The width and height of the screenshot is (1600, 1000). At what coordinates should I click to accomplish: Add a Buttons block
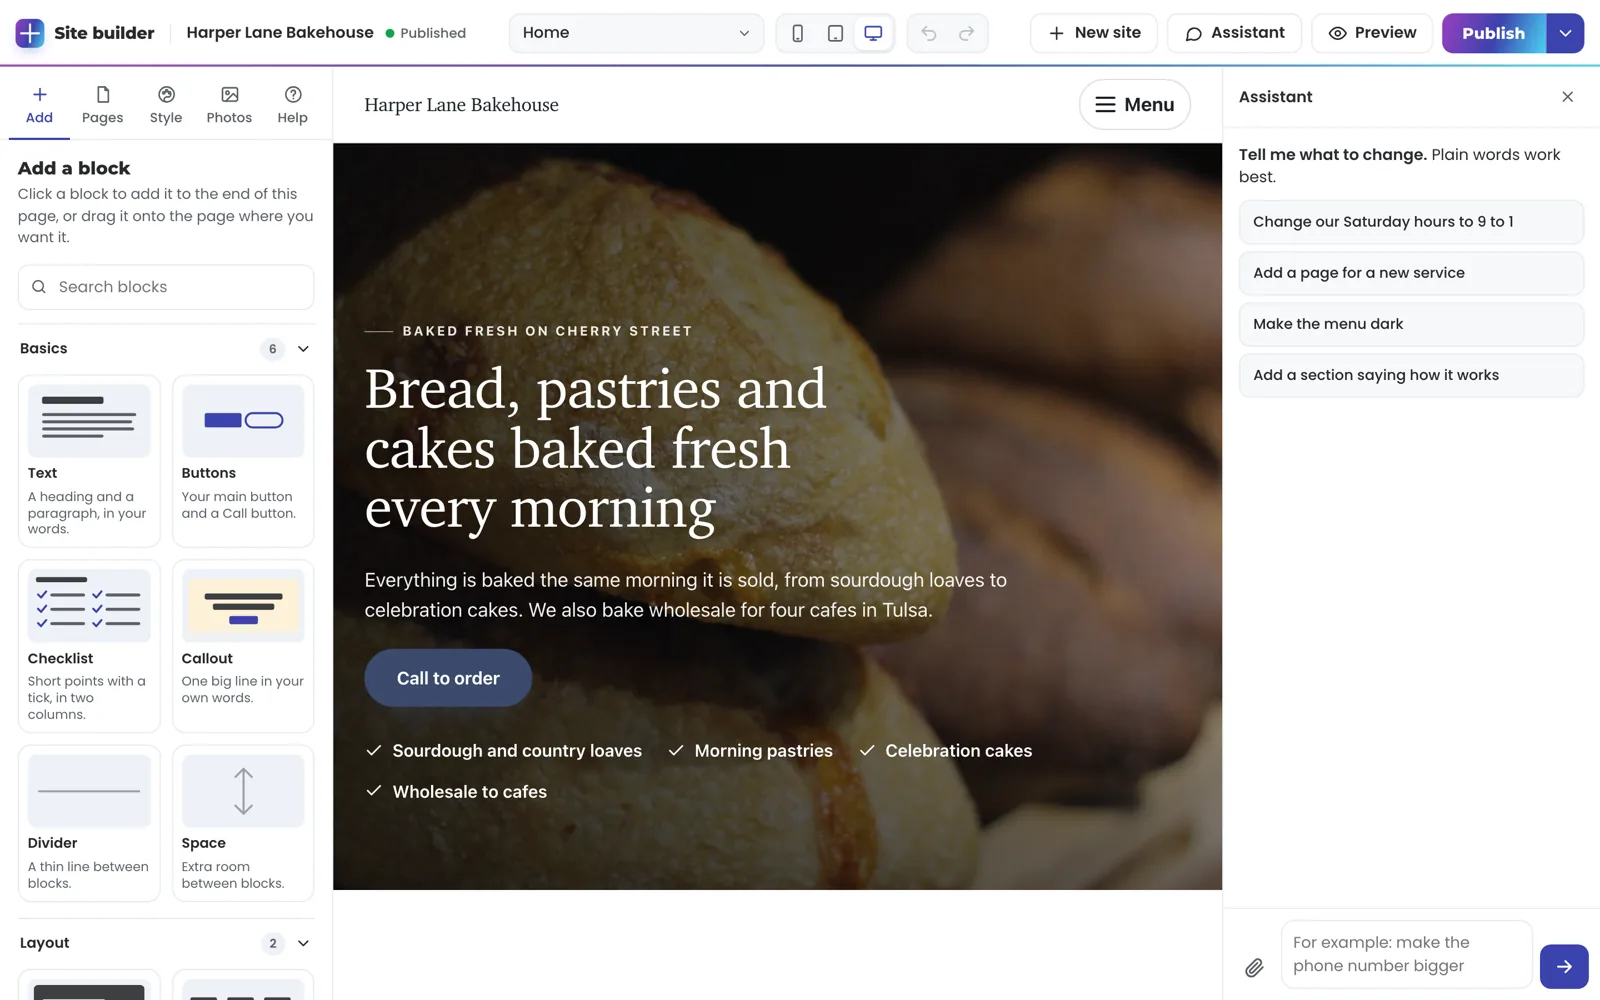pyautogui.click(x=243, y=461)
